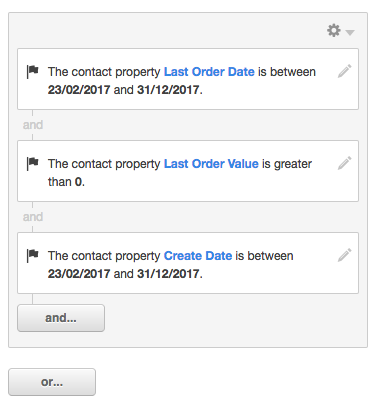This screenshot has height=403, width=374.
Task: Open the Last Order Value property link
Action: 211,164
